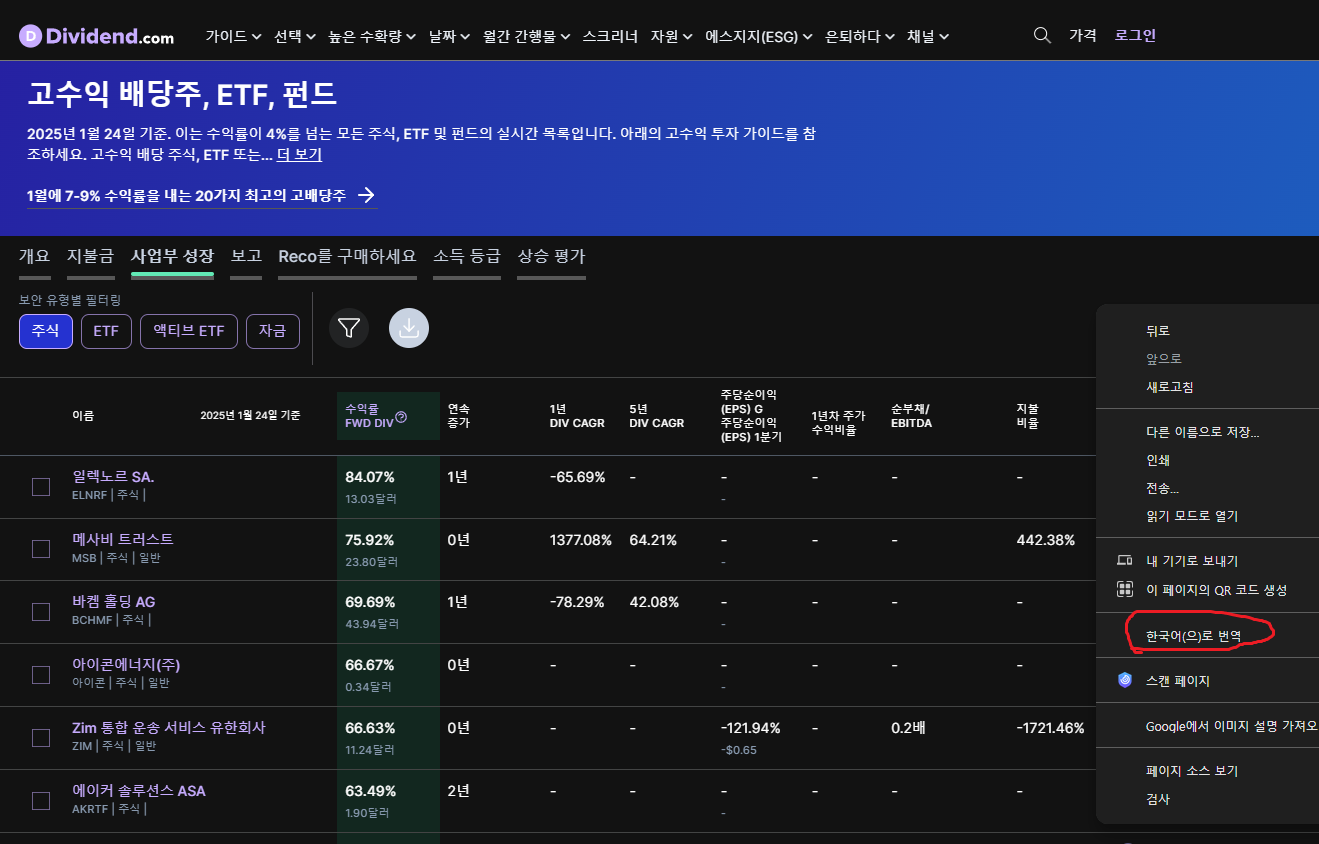
Task: Expand the 날짜 navigation dropdown
Action: tap(449, 36)
